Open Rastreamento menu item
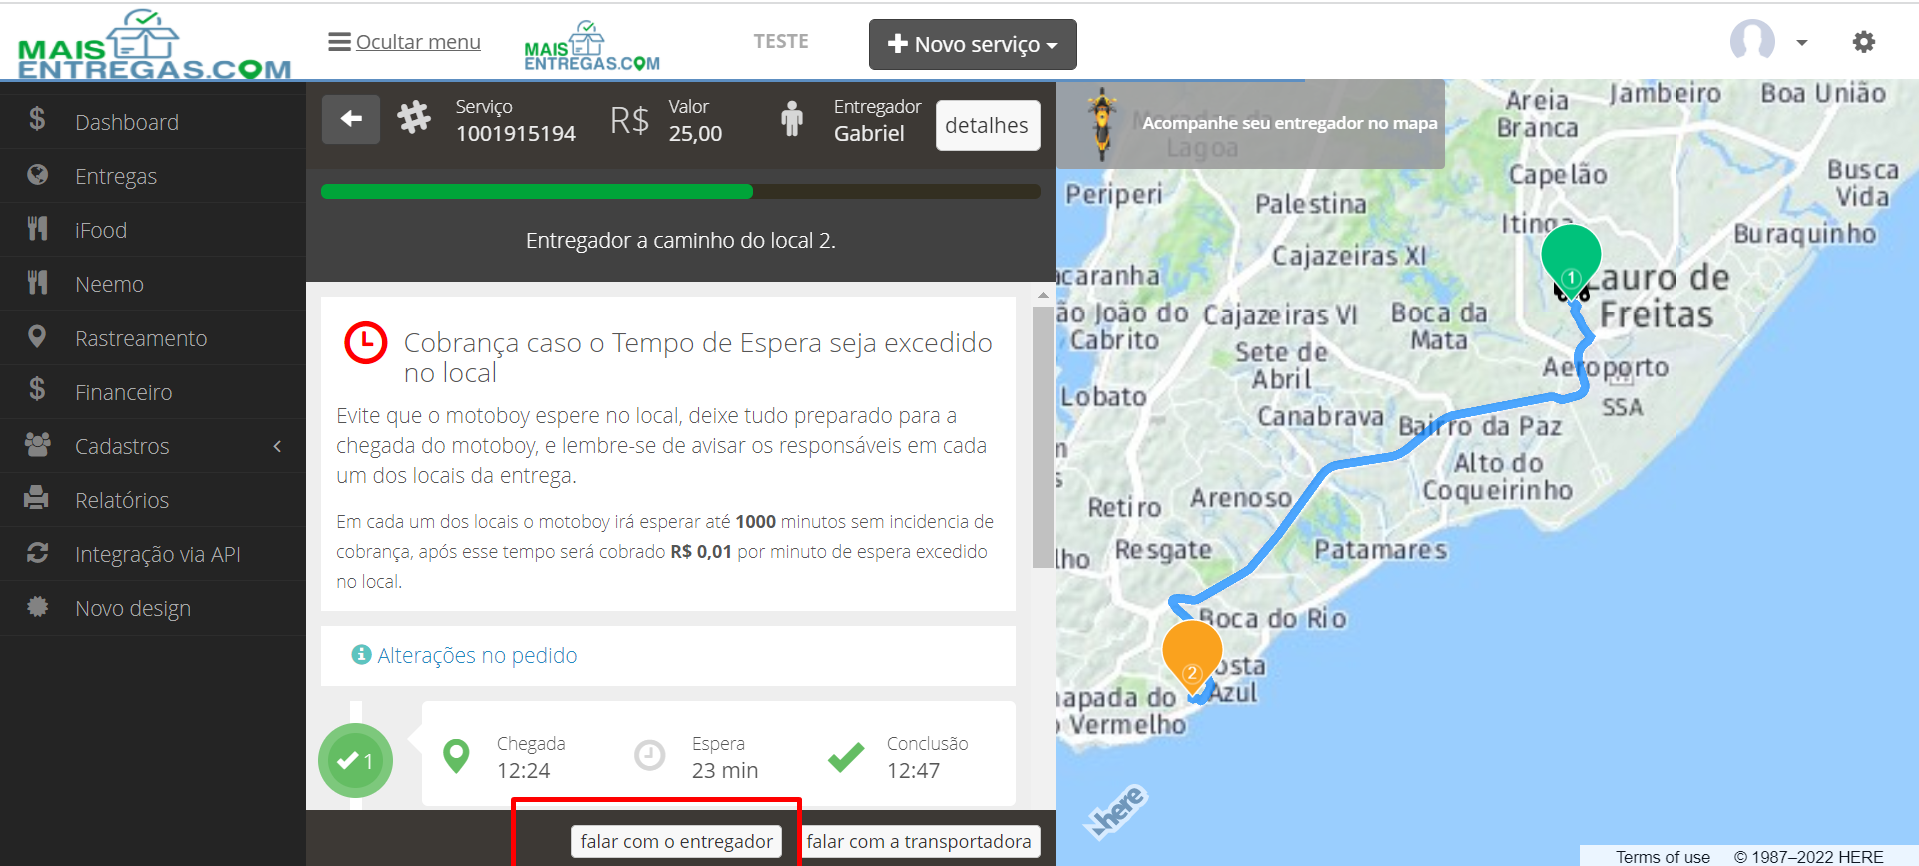1919x866 pixels. [153, 338]
